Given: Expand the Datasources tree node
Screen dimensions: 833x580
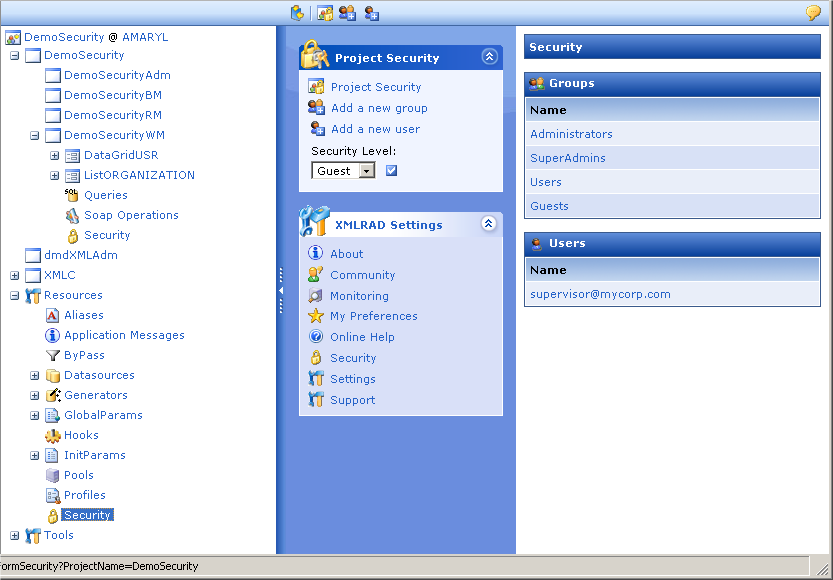Looking at the screenshot, I should click(35, 376).
